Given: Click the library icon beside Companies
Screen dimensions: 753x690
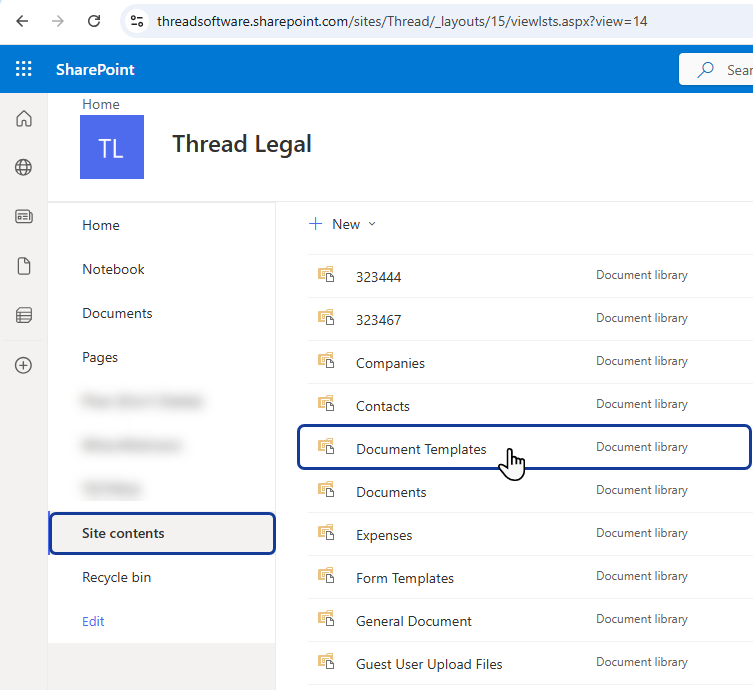Looking at the screenshot, I should tap(326, 361).
